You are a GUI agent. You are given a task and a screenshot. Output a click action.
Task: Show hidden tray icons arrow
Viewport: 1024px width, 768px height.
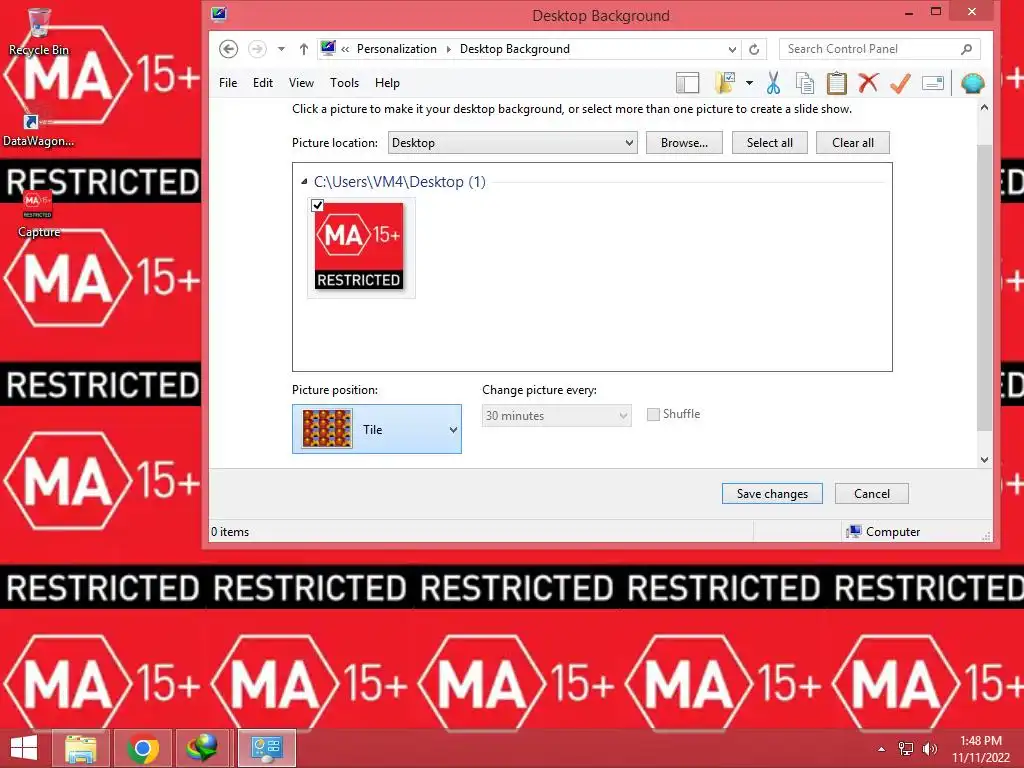point(882,749)
